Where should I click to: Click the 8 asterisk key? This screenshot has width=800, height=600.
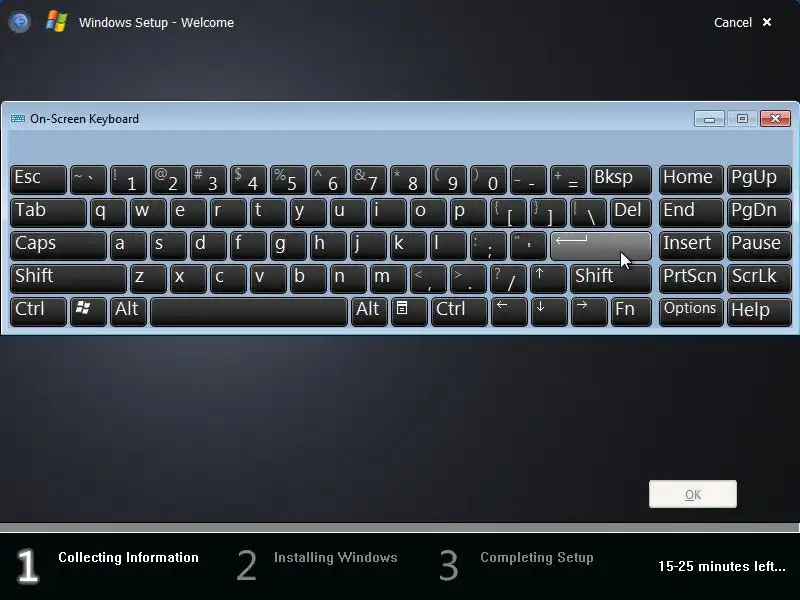pos(409,180)
